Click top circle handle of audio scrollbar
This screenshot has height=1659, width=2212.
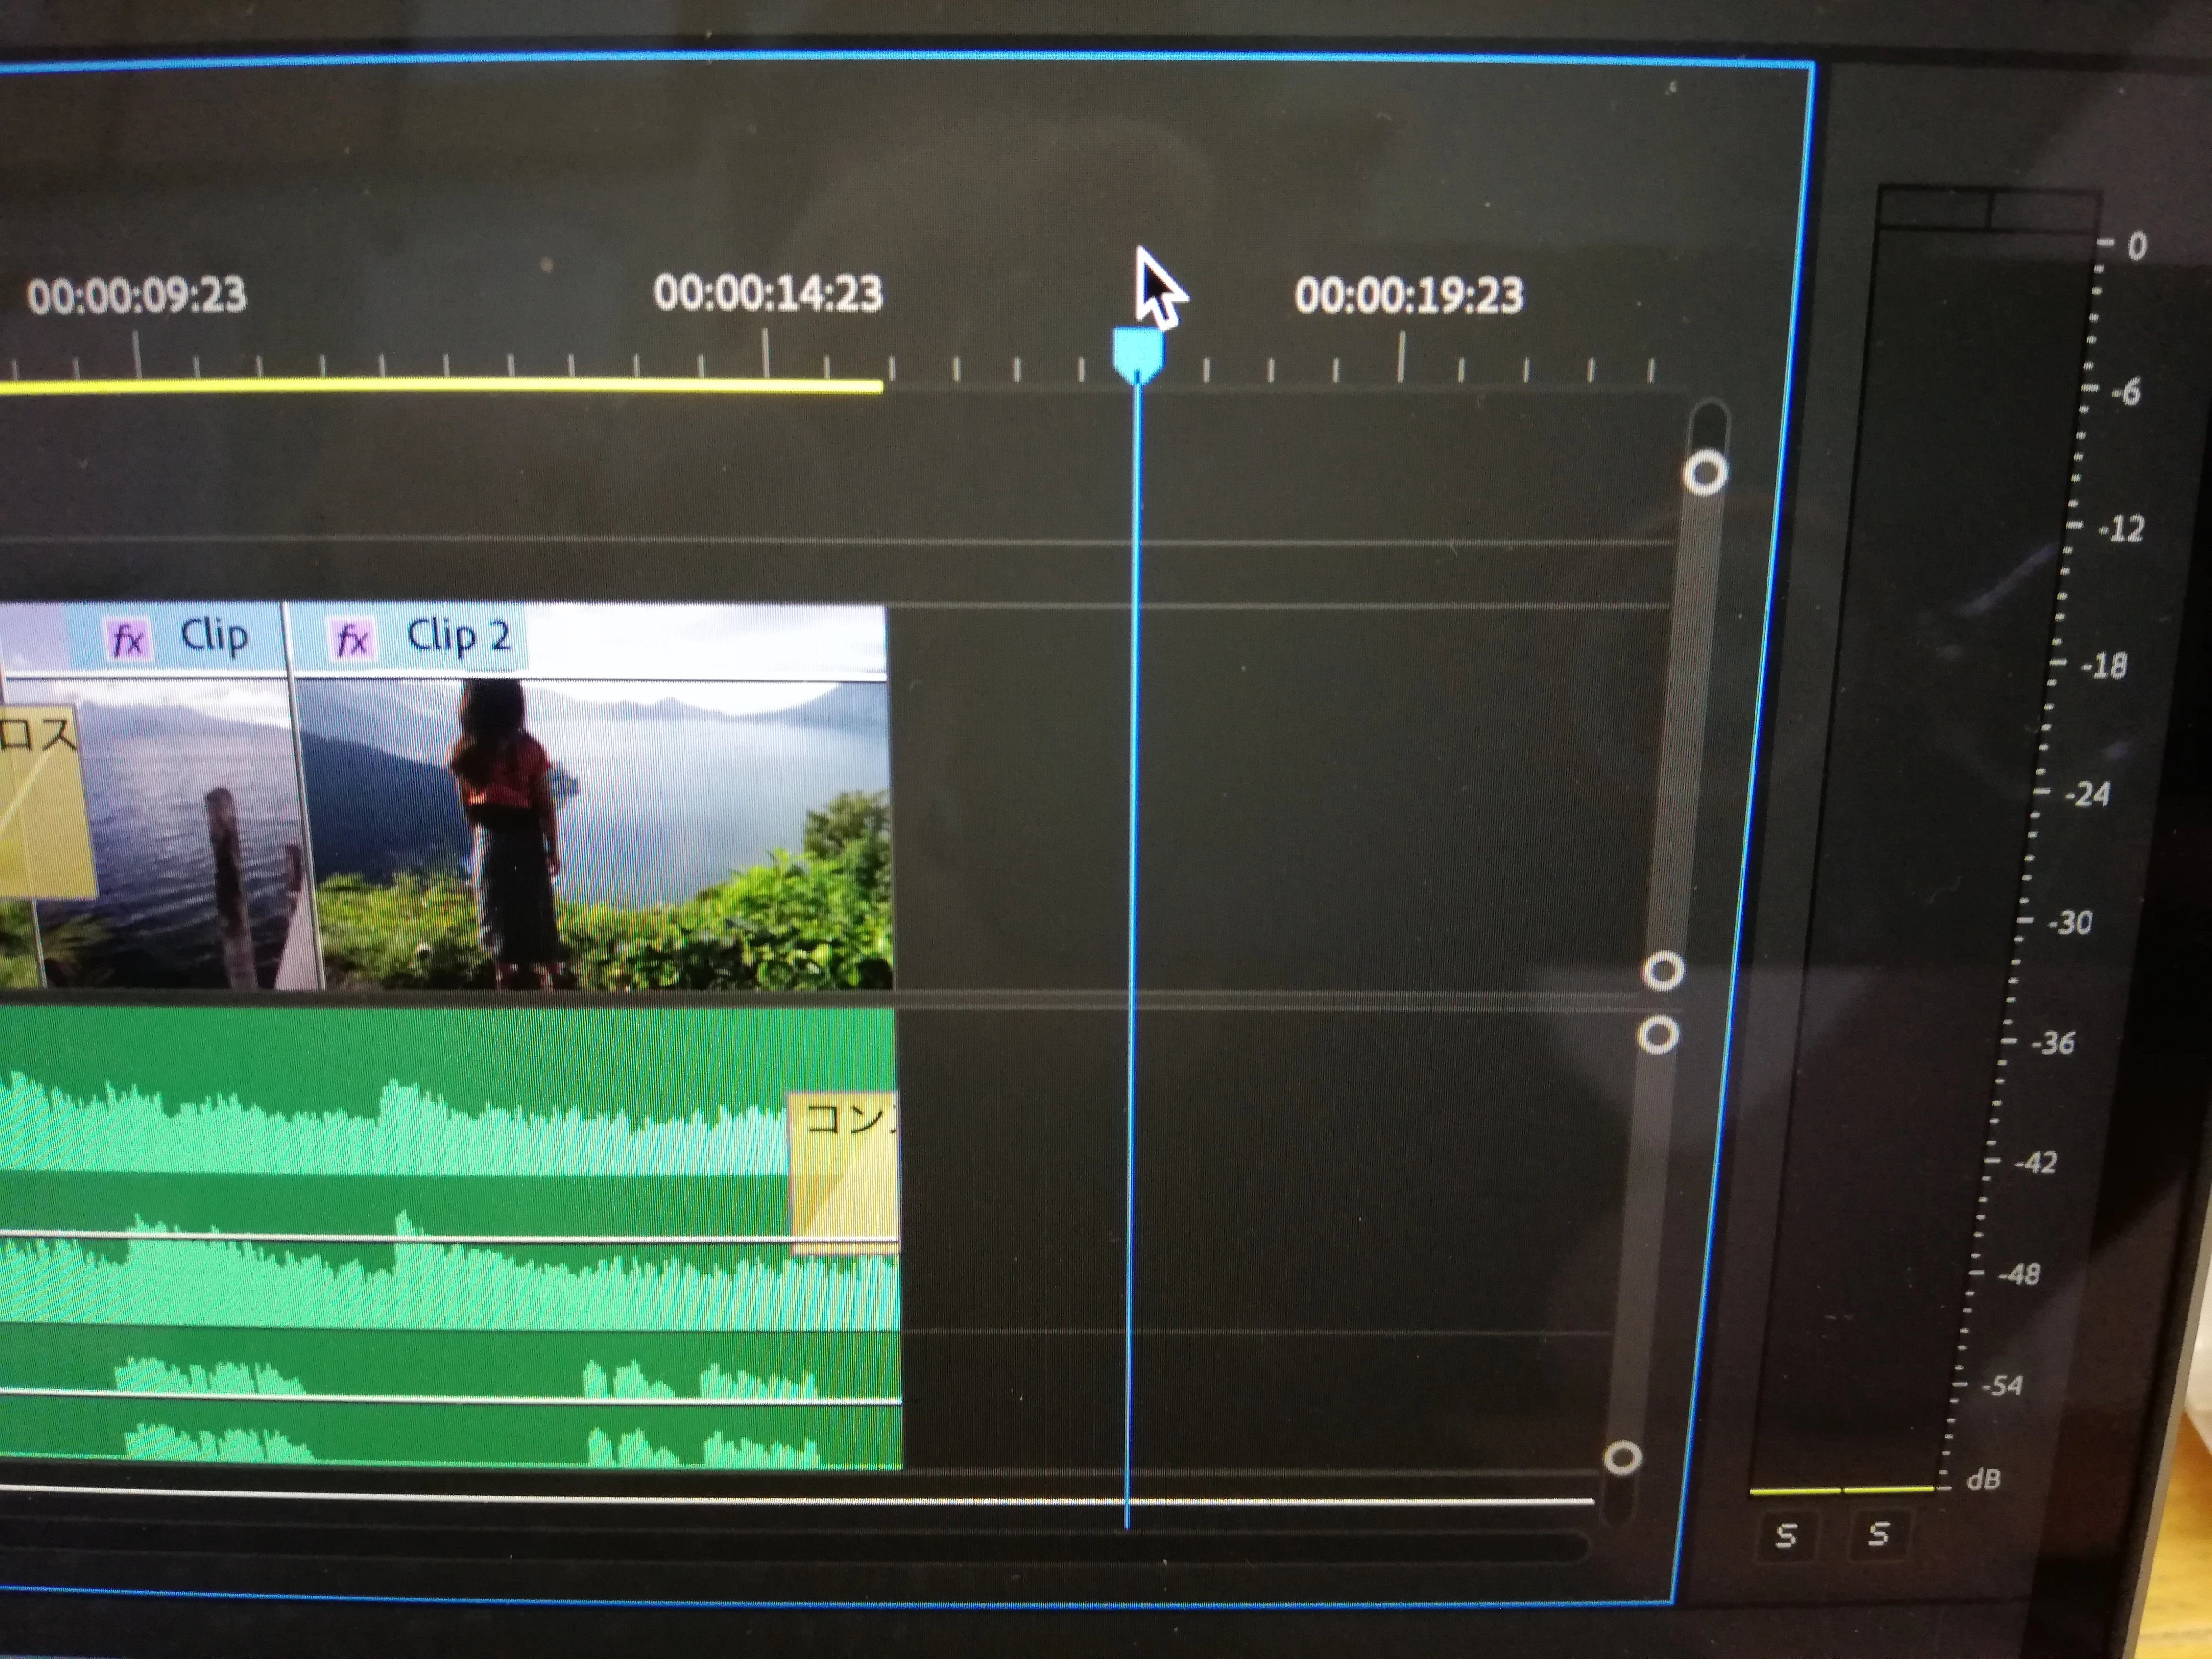coord(1658,1036)
